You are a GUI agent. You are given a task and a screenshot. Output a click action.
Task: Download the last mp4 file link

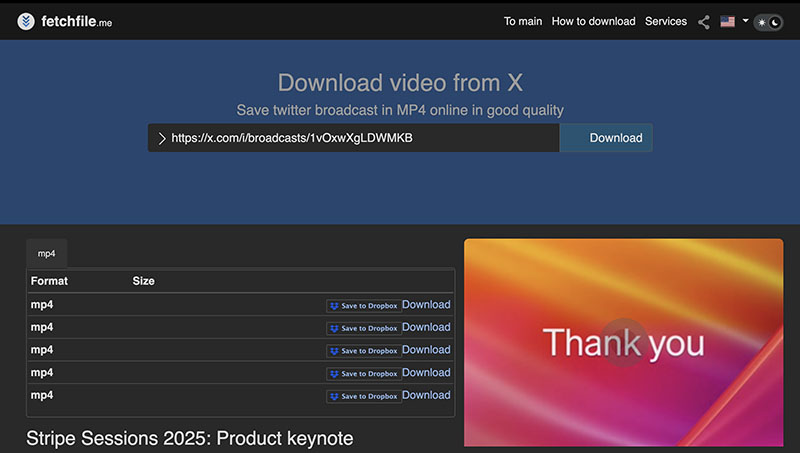click(x=426, y=395)
